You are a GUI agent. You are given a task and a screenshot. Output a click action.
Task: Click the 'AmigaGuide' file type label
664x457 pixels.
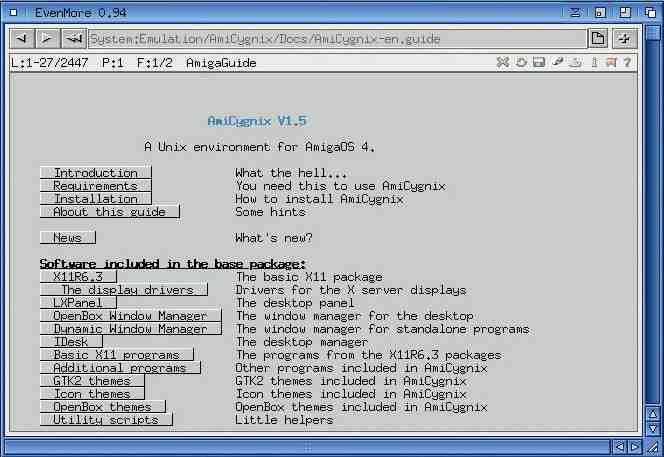(x=221, y=63)
